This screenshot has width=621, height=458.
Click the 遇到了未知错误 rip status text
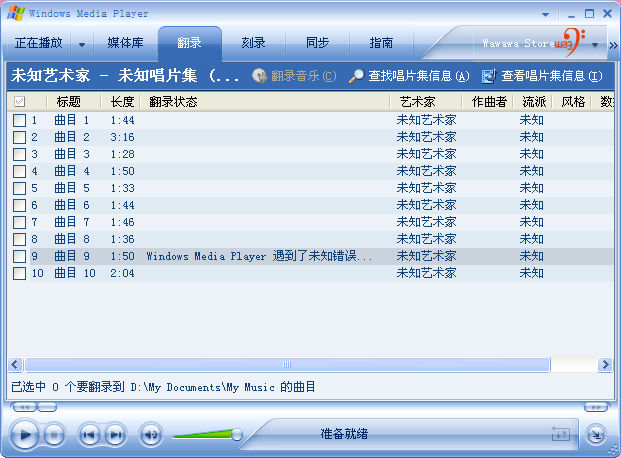coord(259,256)
